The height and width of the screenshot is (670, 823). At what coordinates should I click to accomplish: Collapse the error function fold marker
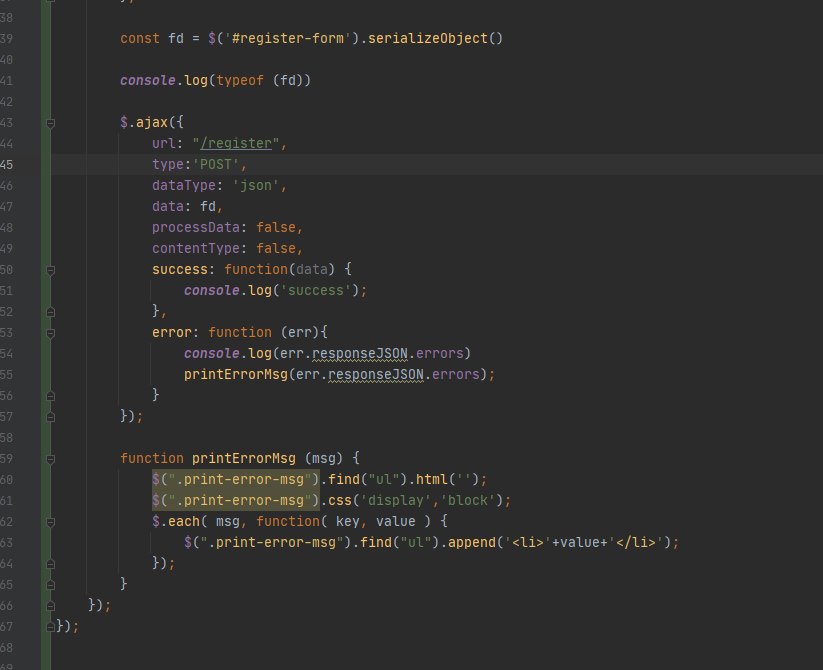coord(50,333)
